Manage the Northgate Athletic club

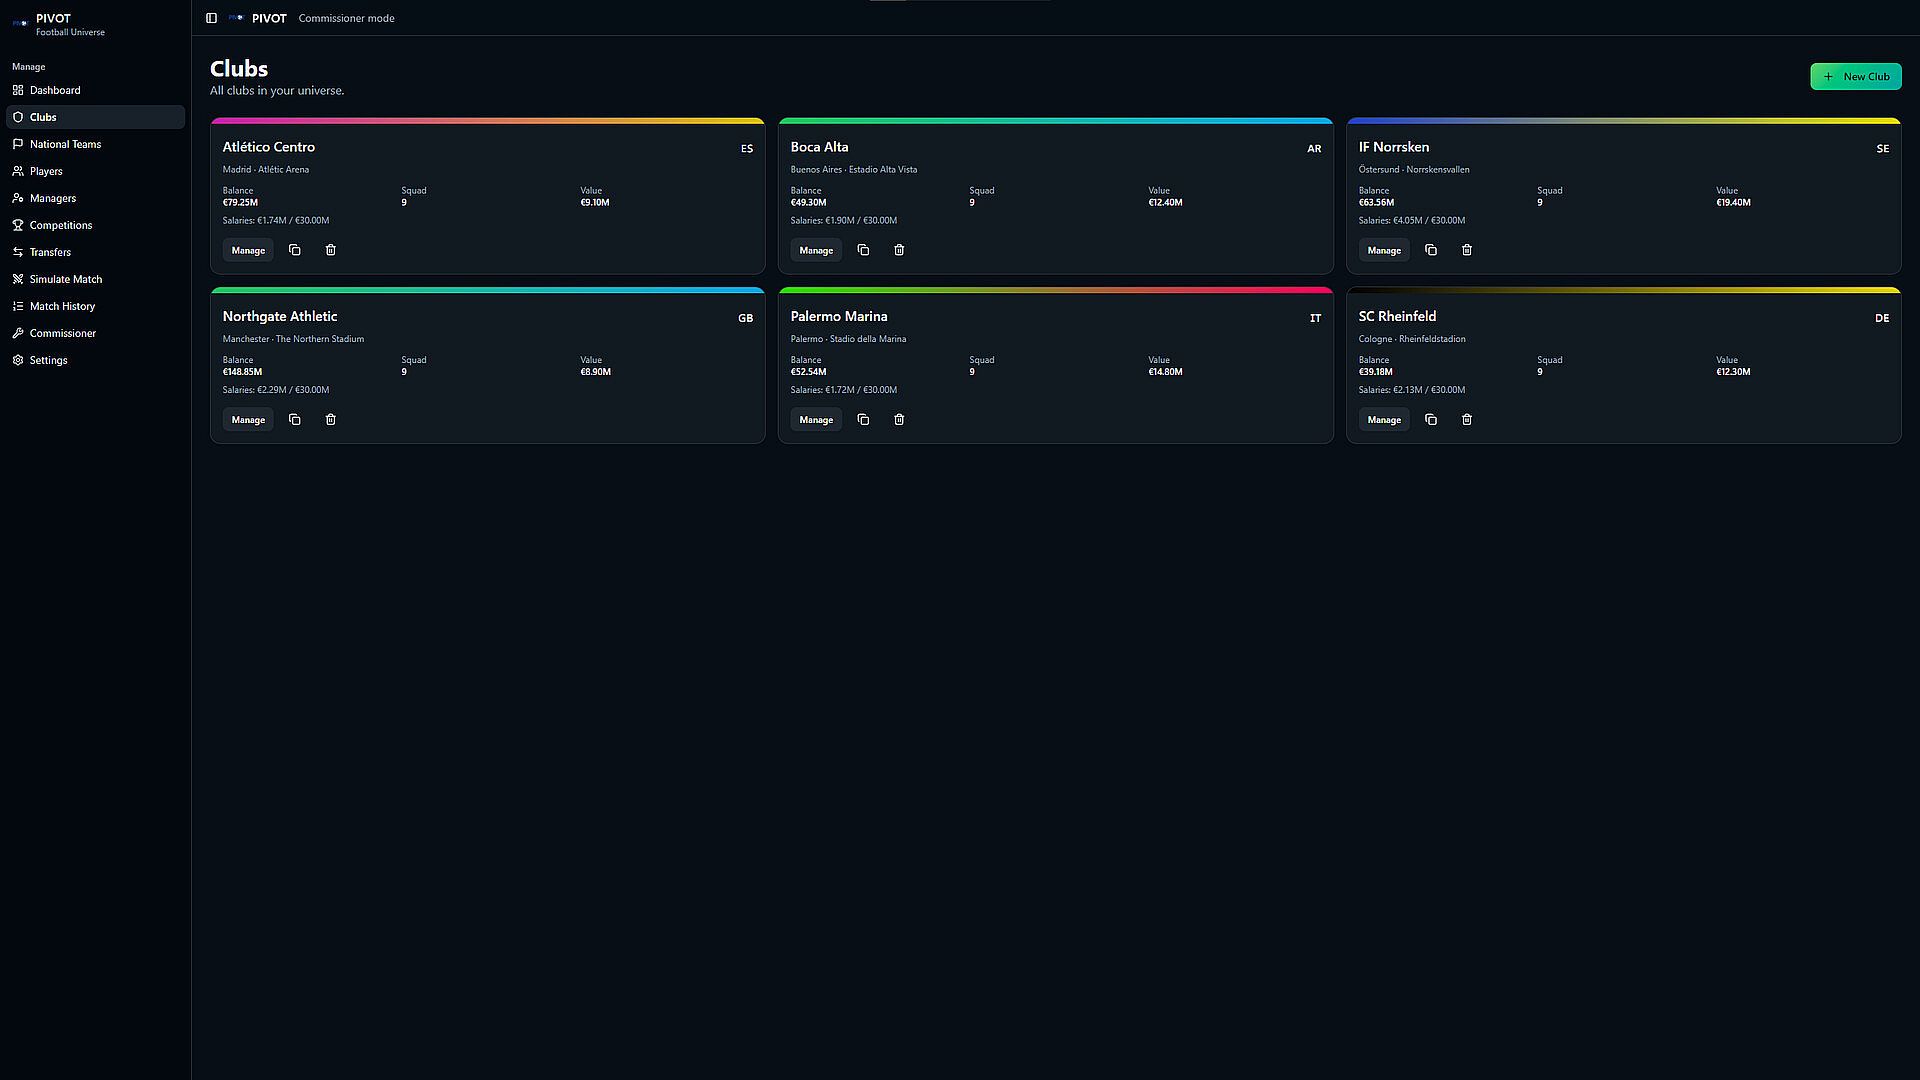point(248,420)
